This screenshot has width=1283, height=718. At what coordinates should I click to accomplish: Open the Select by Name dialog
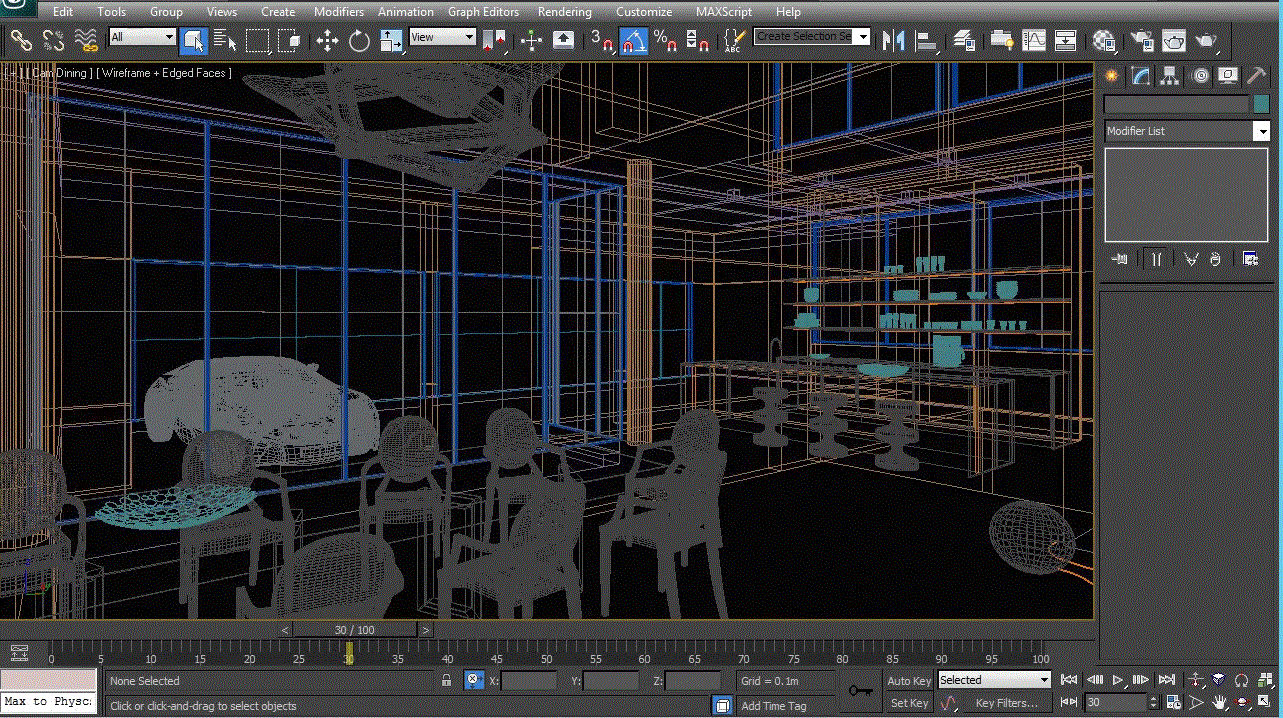pyautogui.click(x=225, y=40)
